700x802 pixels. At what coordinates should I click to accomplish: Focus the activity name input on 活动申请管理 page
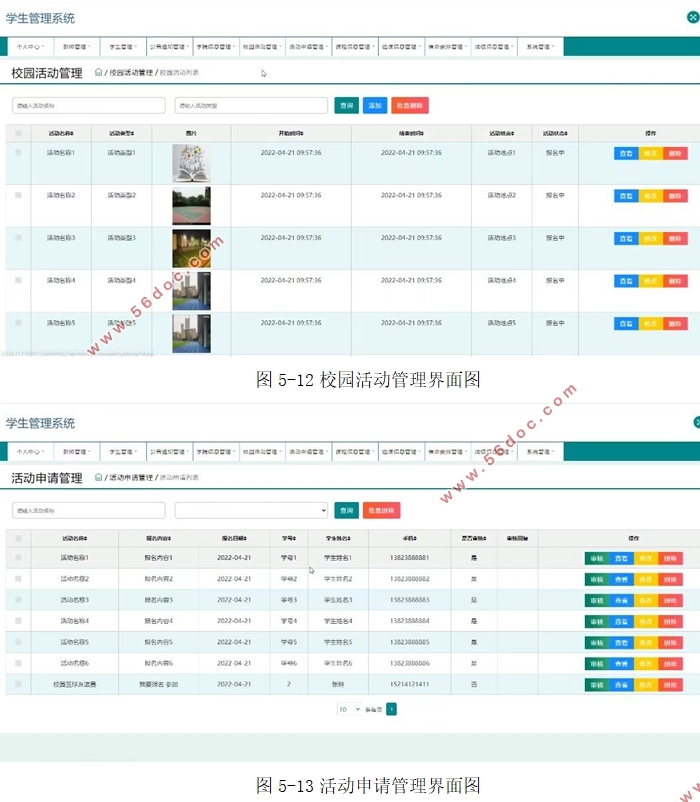click(89, 510)
